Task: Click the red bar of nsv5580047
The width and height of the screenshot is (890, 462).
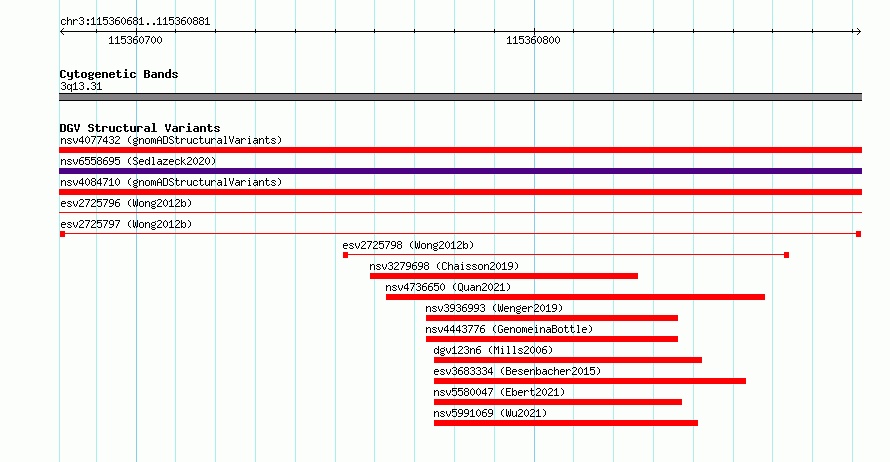Action: [558, 402]
